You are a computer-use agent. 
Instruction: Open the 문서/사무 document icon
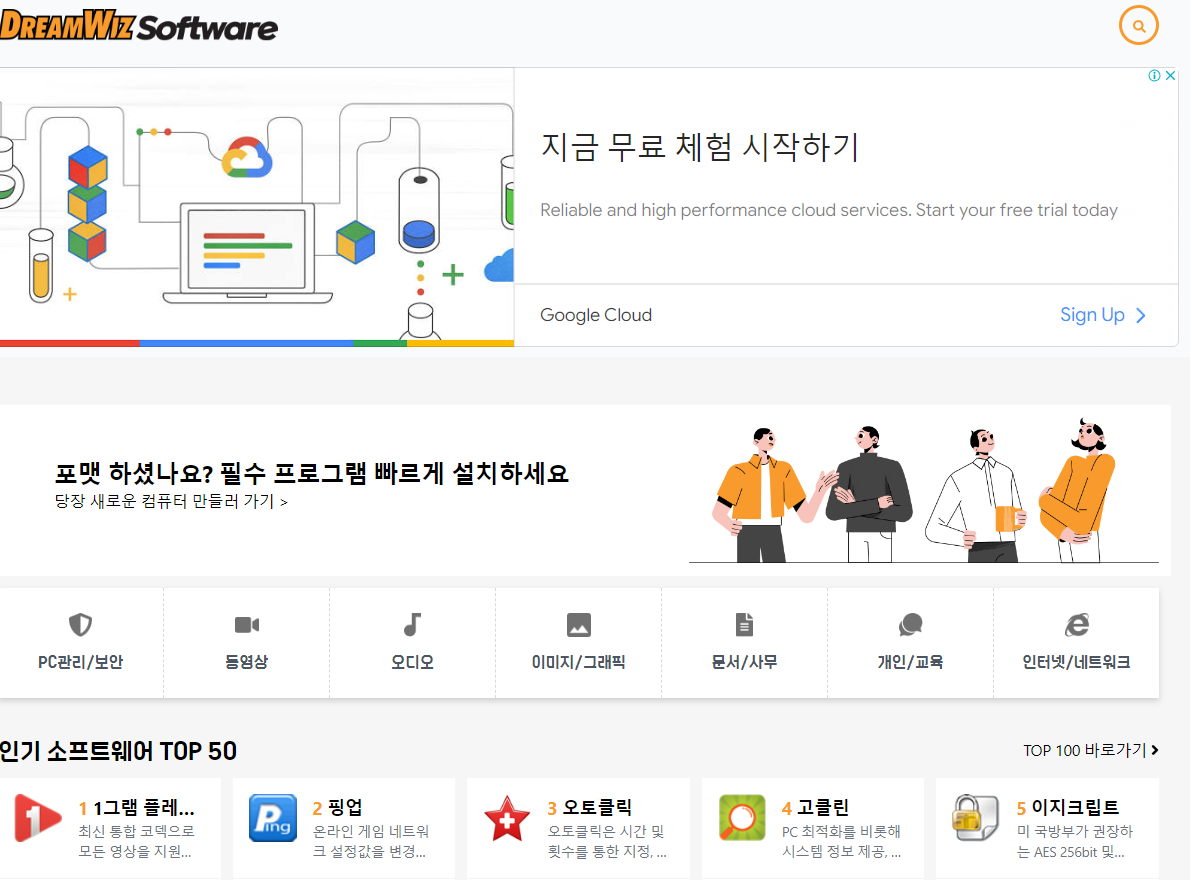744,624
